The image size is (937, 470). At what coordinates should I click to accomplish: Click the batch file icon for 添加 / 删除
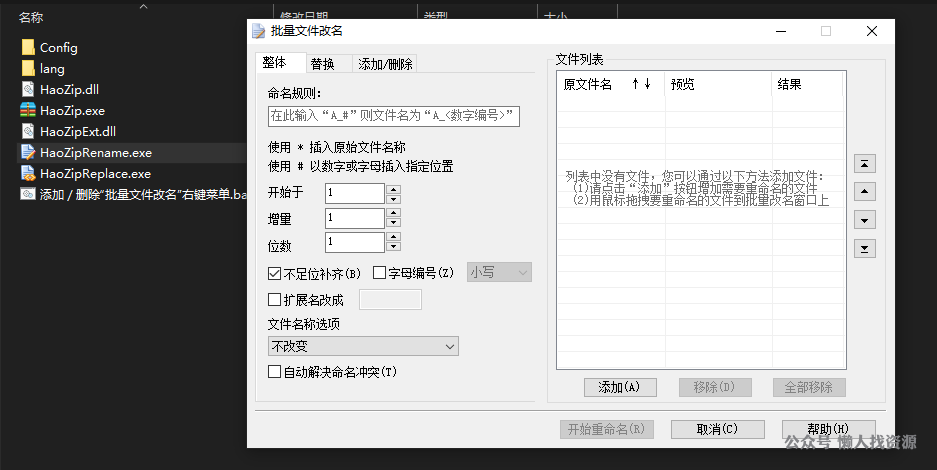coord(28,194)
